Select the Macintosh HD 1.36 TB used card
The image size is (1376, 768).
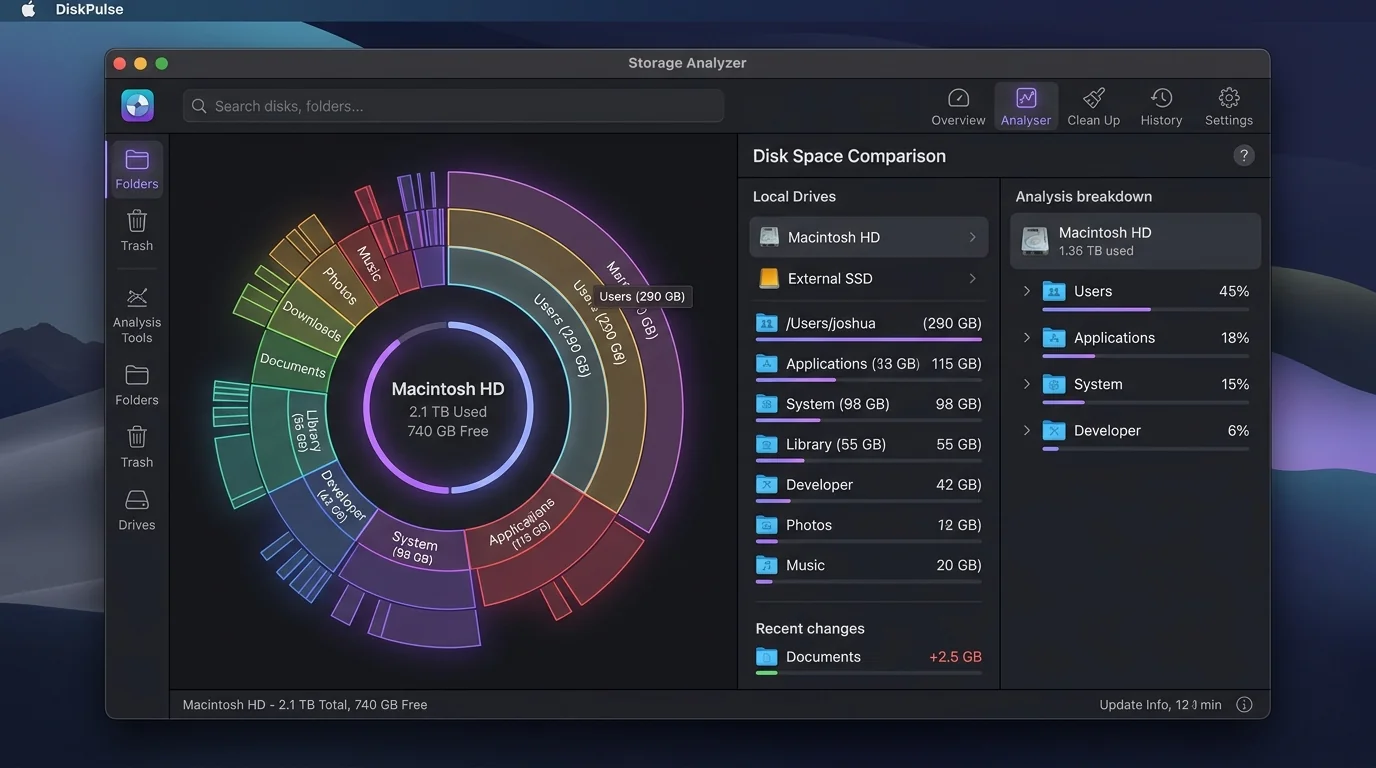click(1135, 241)
